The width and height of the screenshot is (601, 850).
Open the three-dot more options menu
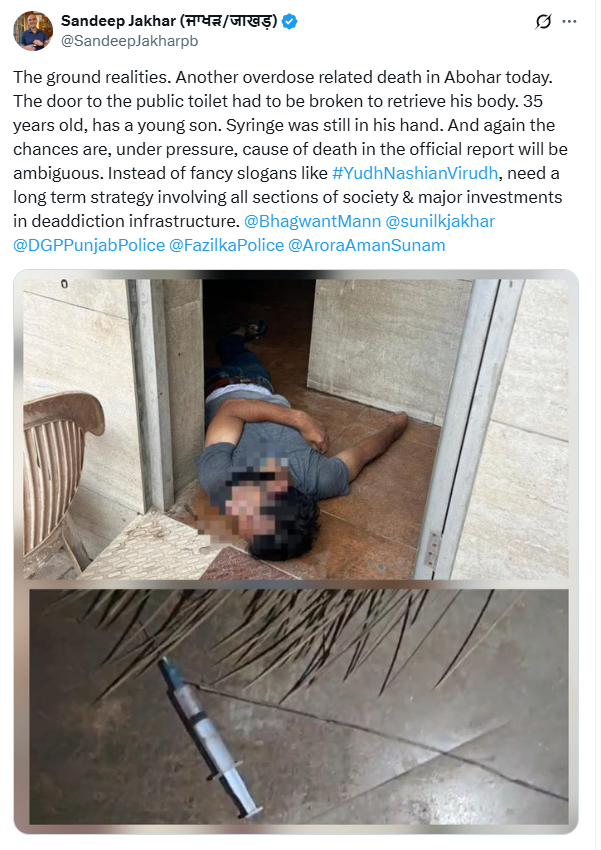[569, 22]
